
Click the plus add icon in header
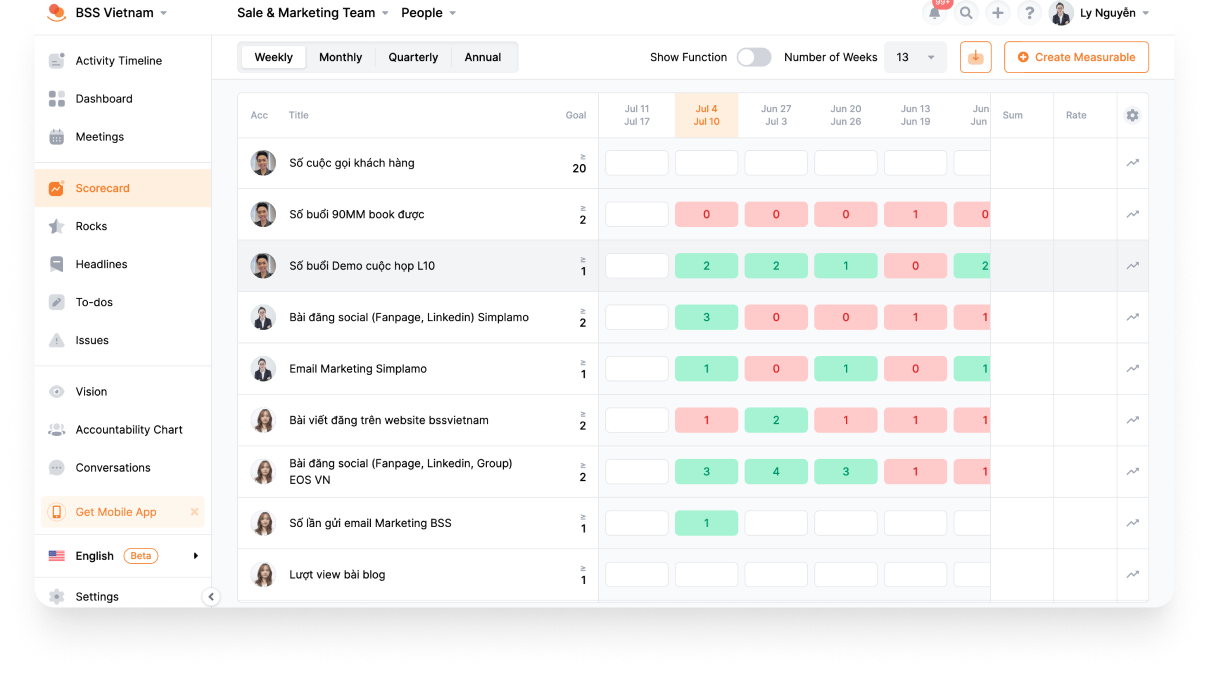(997, 13)
